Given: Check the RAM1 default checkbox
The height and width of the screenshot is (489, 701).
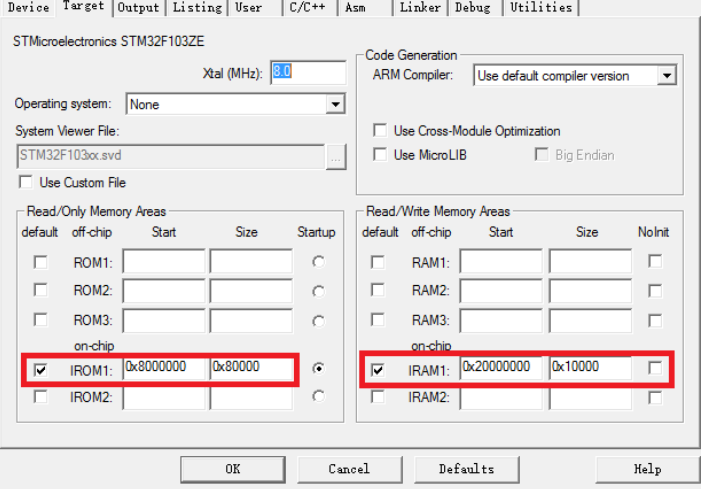Looking at the screenshot, I should coord(378,262).
